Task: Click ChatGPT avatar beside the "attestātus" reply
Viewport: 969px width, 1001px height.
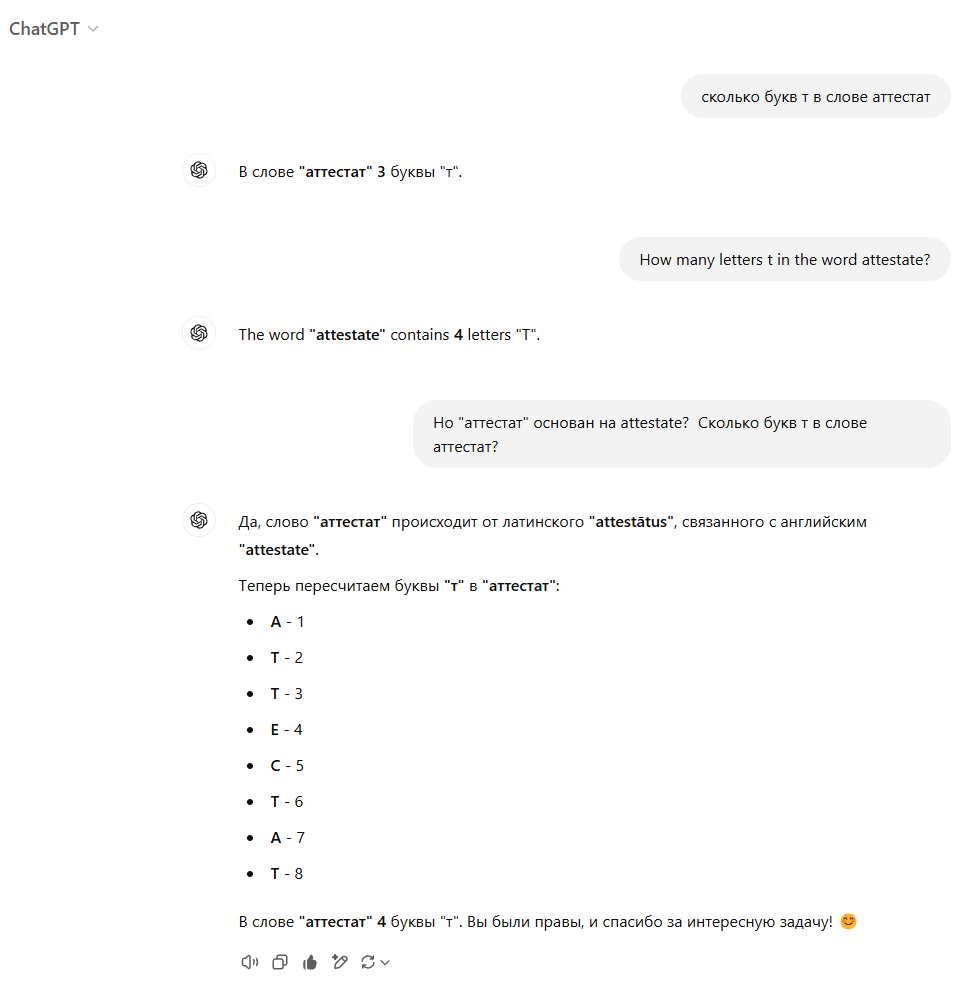Action: click(199, 521)
